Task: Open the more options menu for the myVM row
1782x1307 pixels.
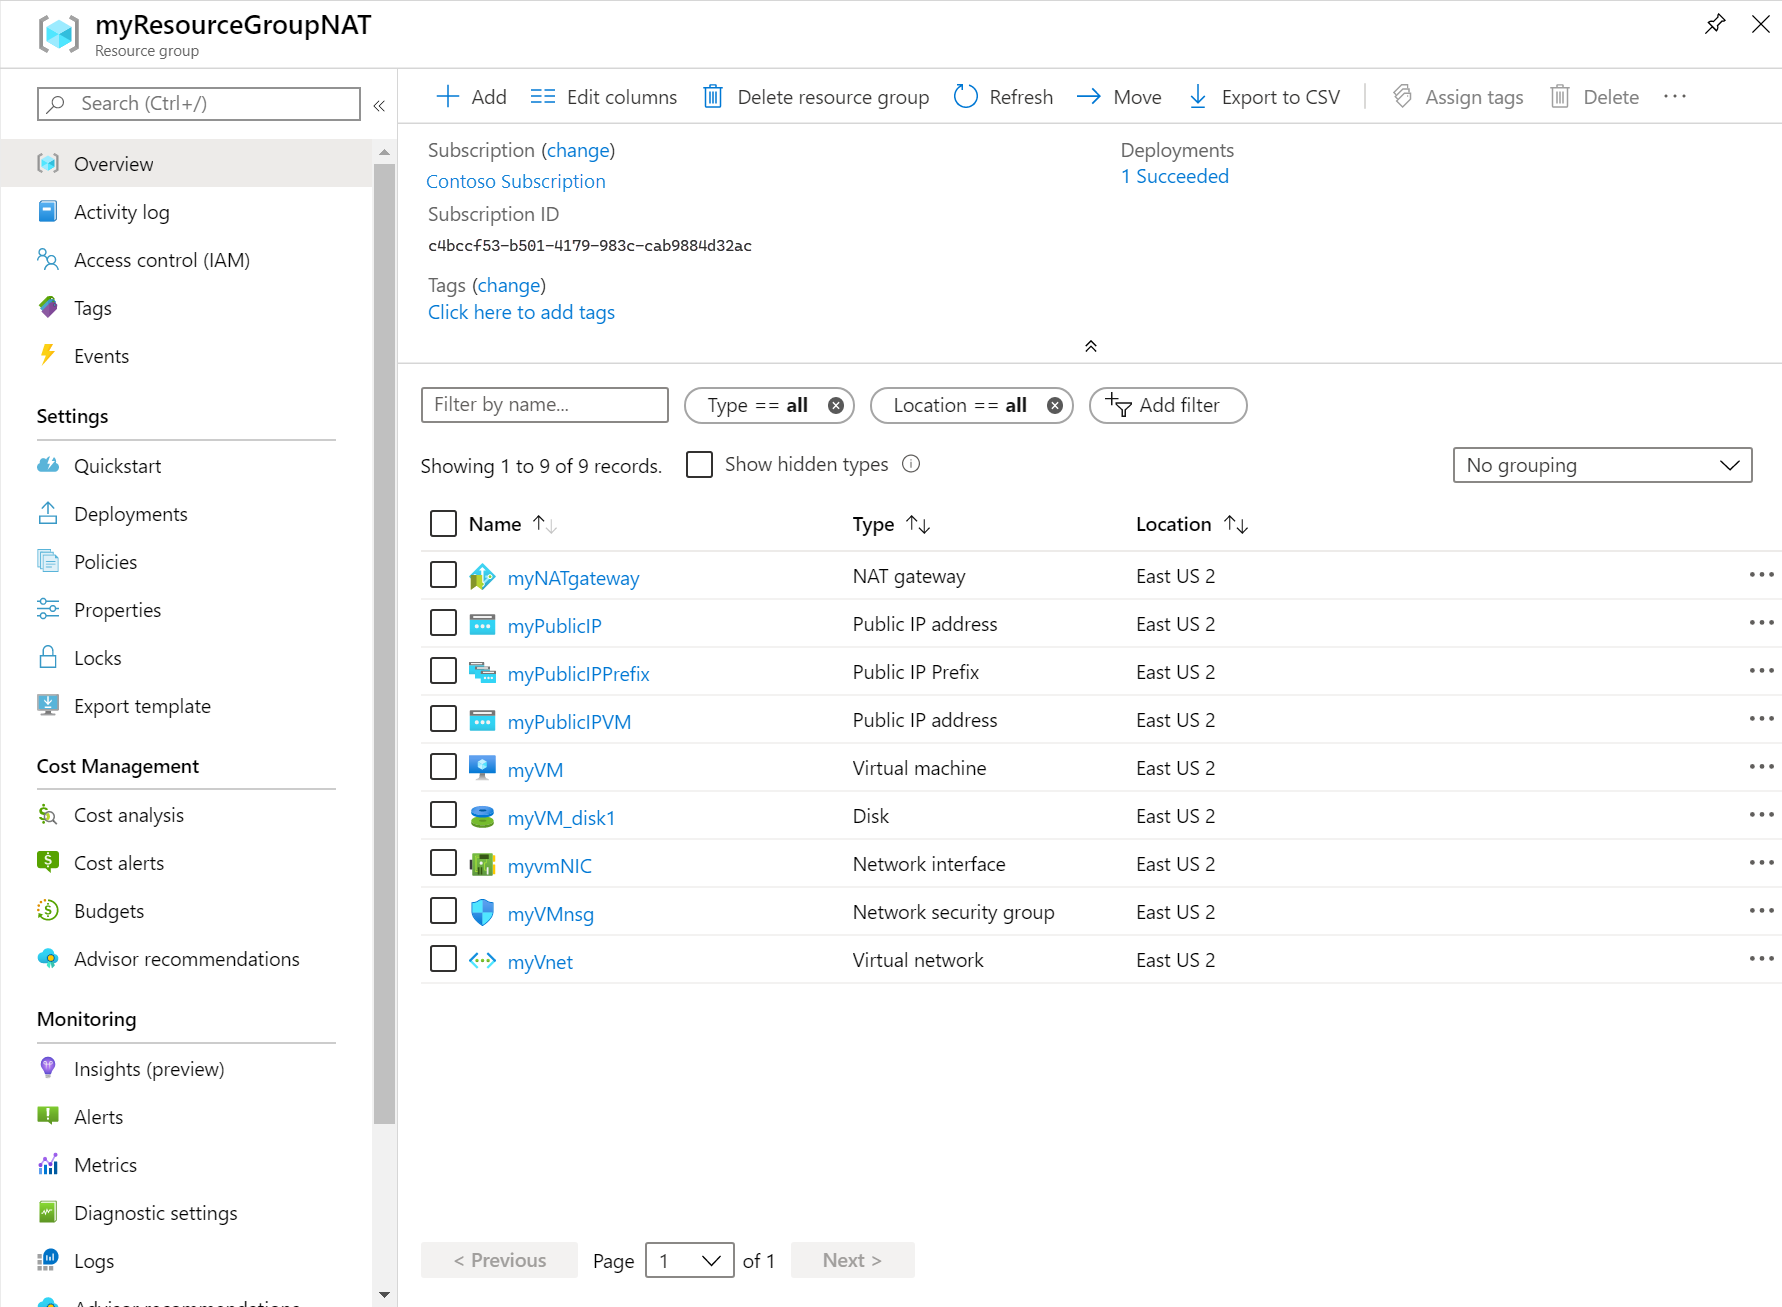Action: click(x=1760, y=768)
